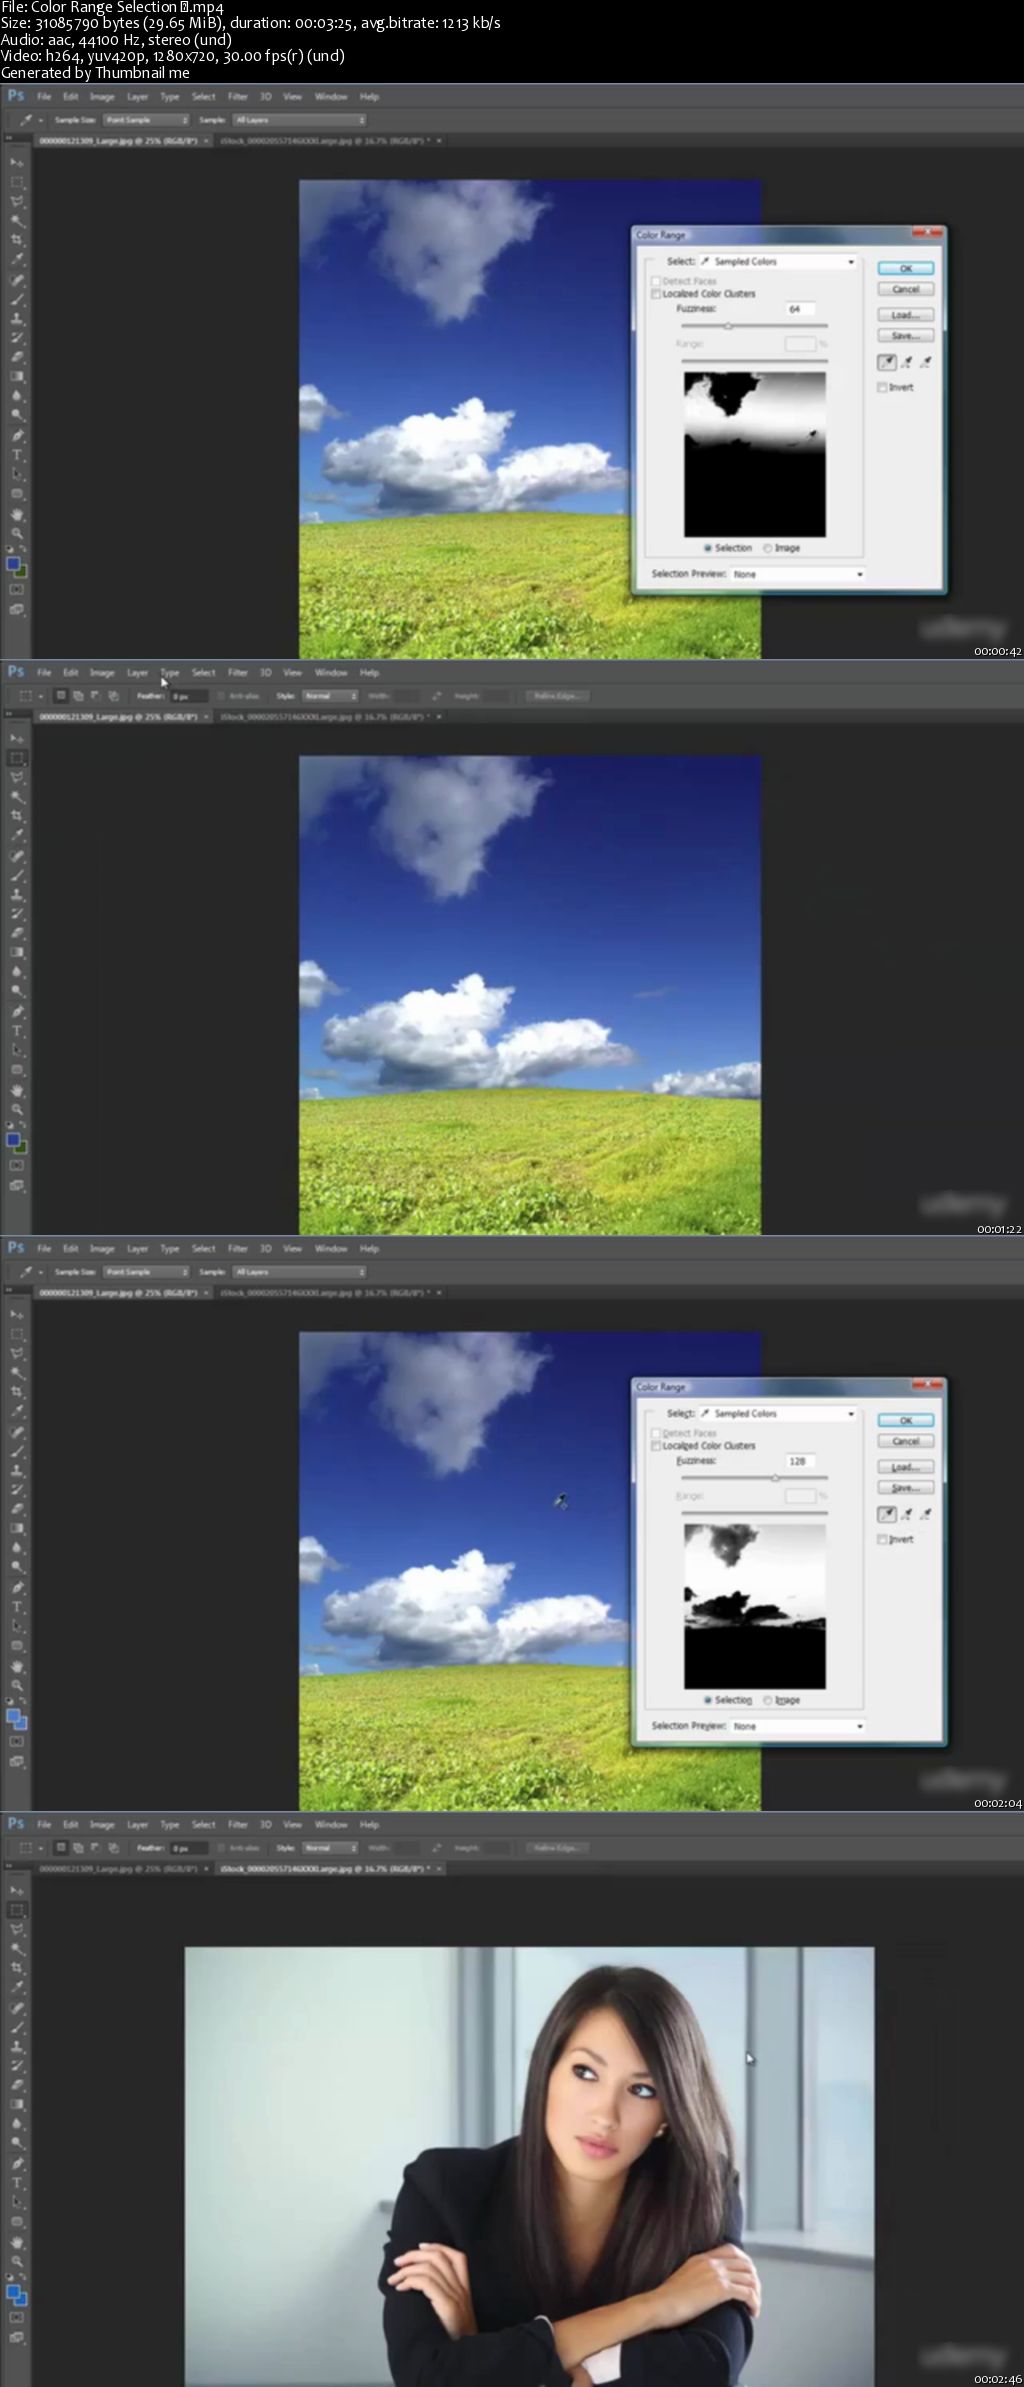Click Cancel in the Fuzziness 64 Color Range dialog
1024x2387 pixels.
[x=906, y=289]
